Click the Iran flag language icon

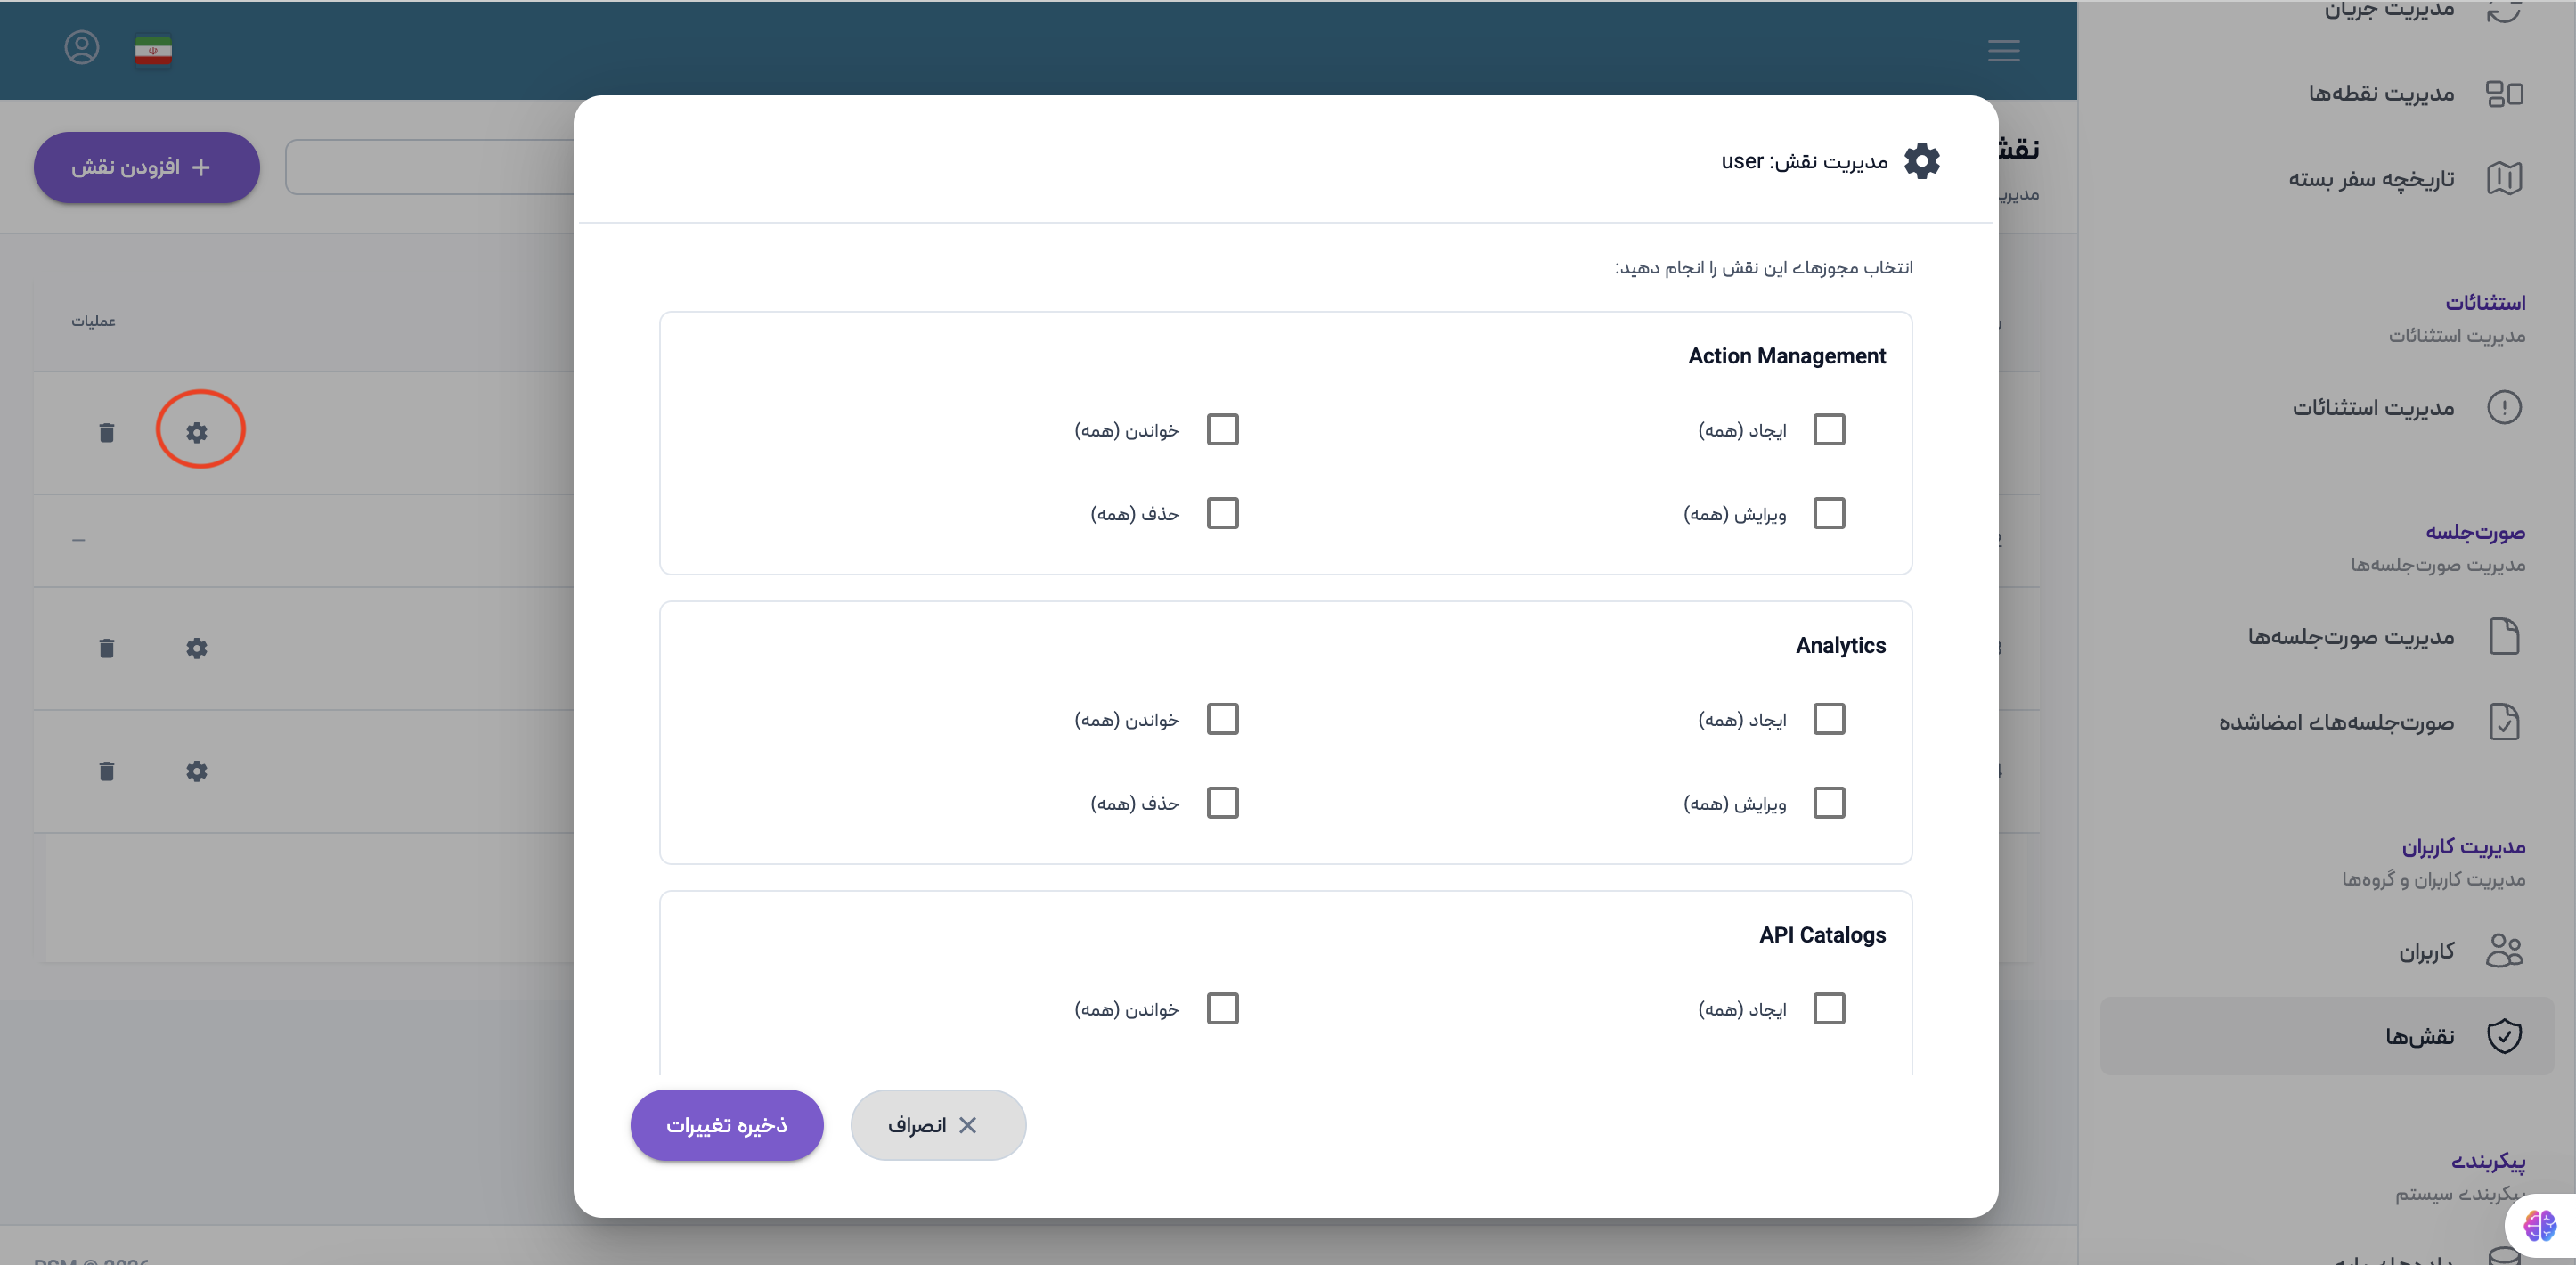[x=153, y=50]
